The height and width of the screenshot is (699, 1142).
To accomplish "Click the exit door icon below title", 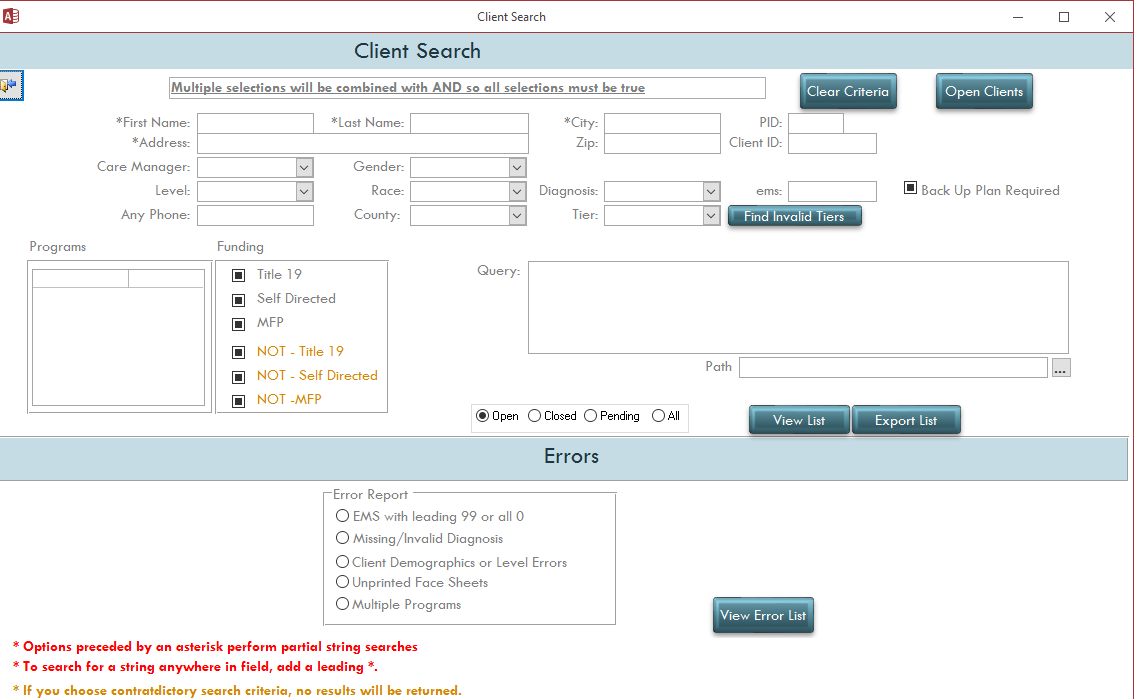I will coord(12,86).
